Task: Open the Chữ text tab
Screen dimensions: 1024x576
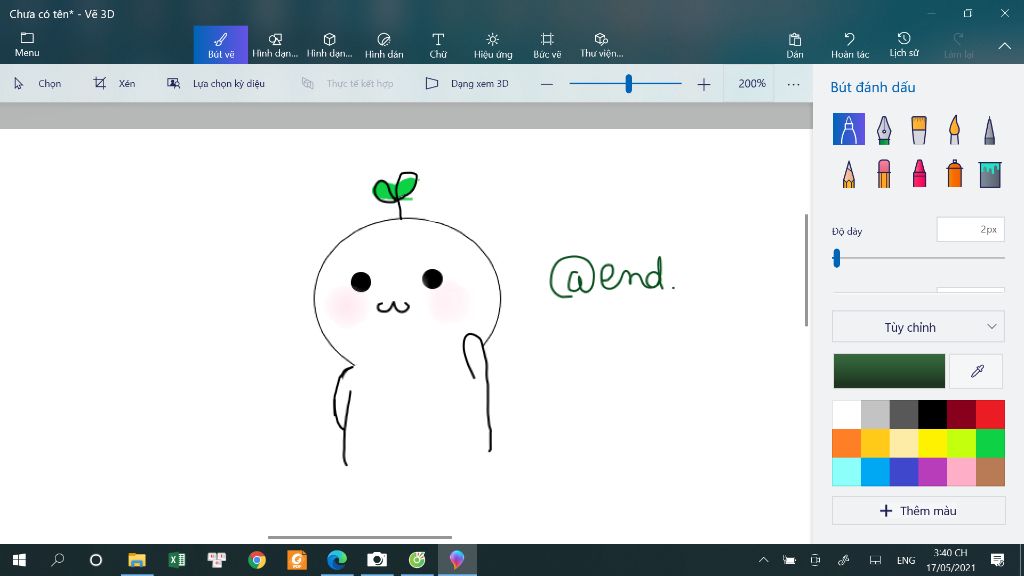Action: 438,45
